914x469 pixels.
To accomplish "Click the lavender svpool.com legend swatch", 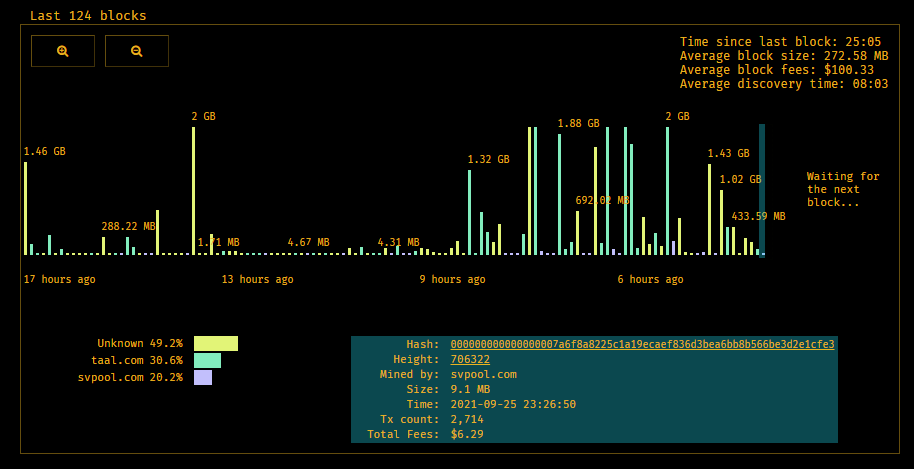I will 203,378.
